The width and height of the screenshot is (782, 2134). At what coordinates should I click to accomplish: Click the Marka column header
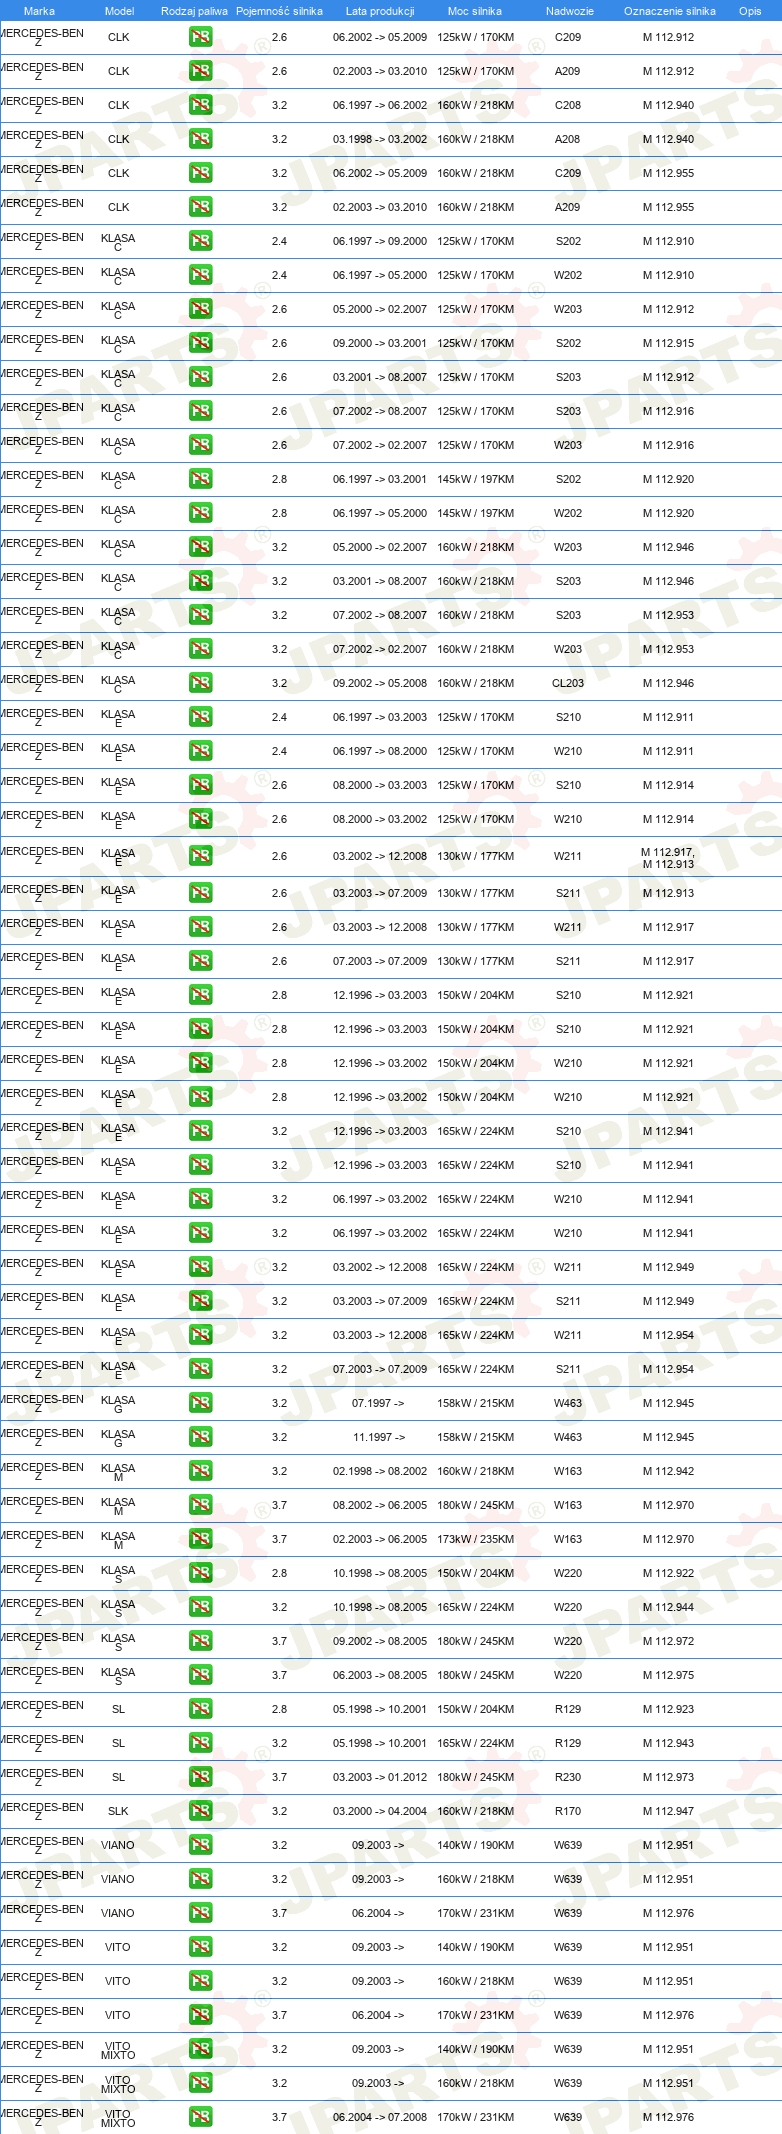pyautogui.click(x=39, y=11)
